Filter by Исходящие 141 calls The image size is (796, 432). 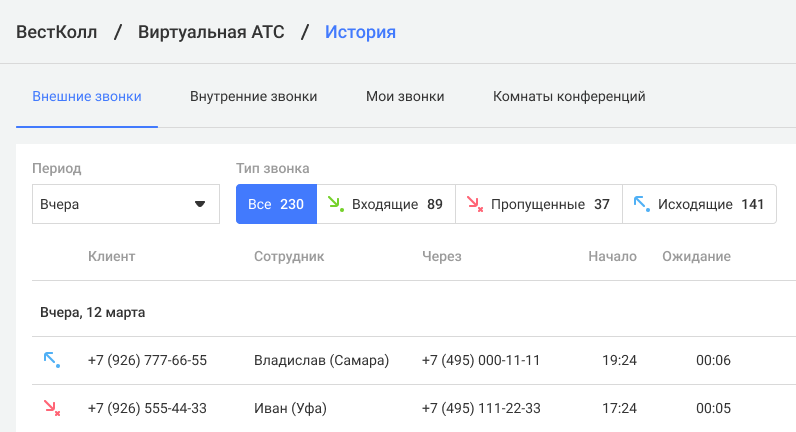699,204
